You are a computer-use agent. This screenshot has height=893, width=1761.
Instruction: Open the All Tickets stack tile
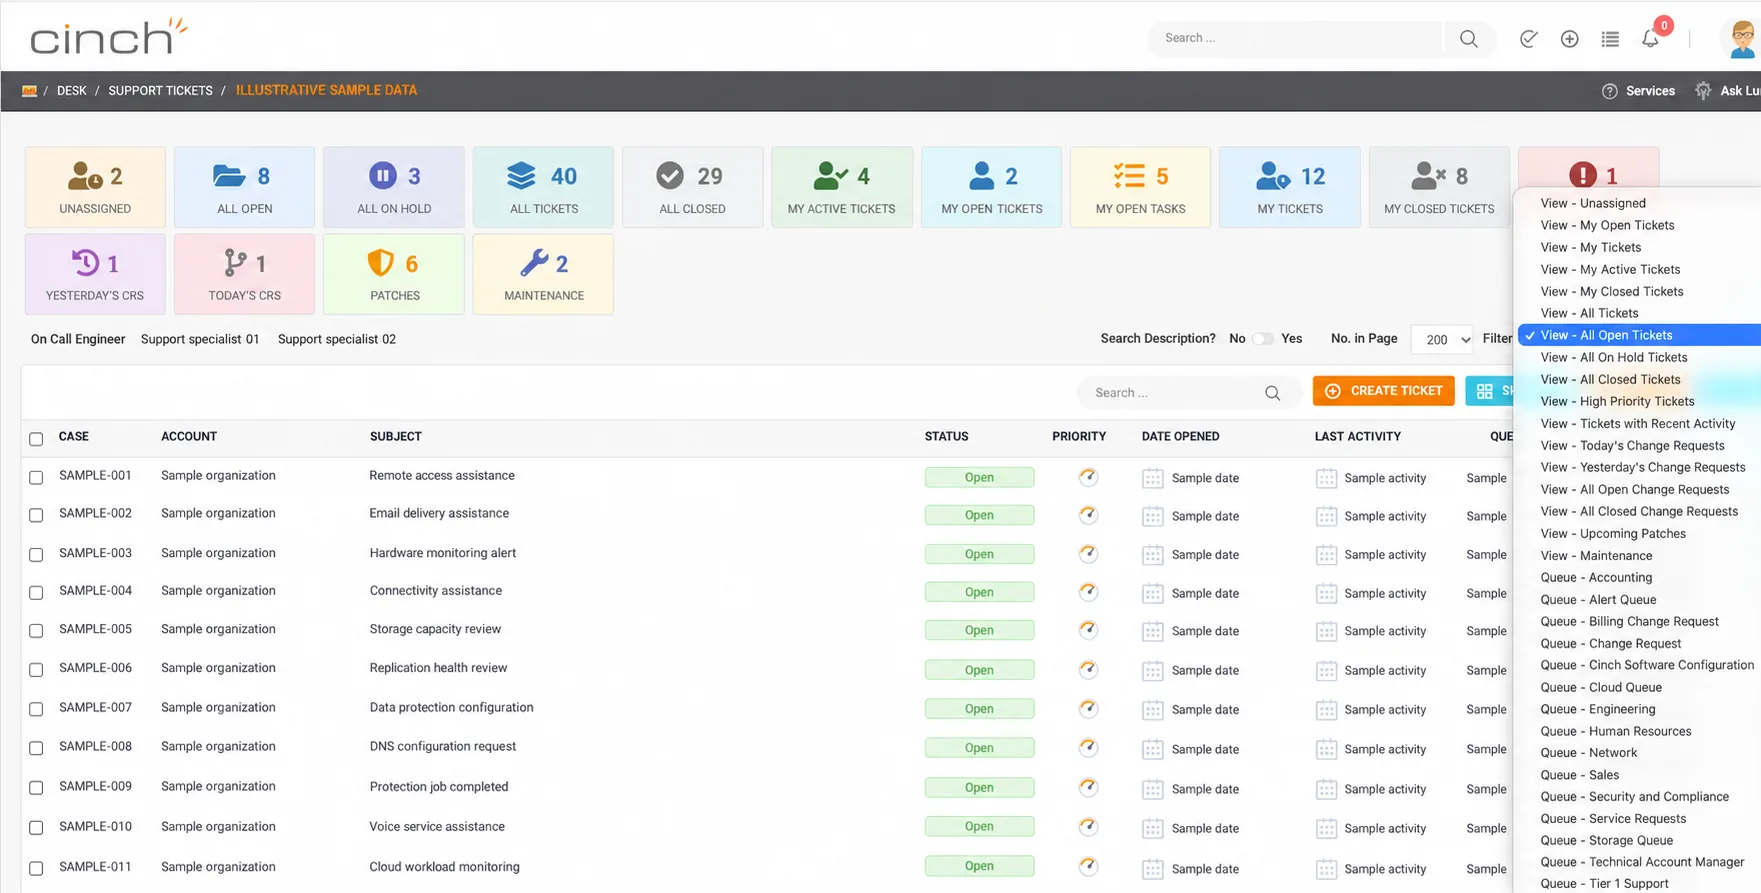point(543,187)
